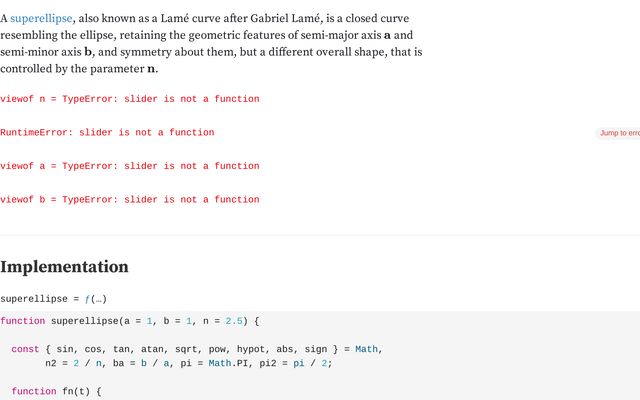This screenshot has height=400, width=640.
Task: Select the viewof a TypeError cell
Action: 130,166
